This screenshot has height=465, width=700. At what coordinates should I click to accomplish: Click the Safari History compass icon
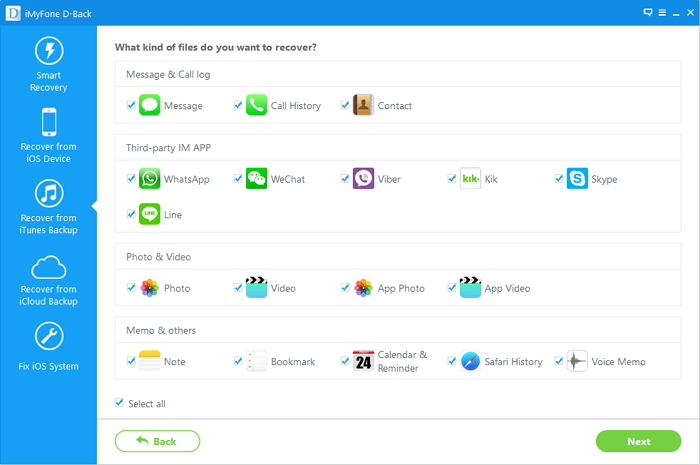[470, 361]
